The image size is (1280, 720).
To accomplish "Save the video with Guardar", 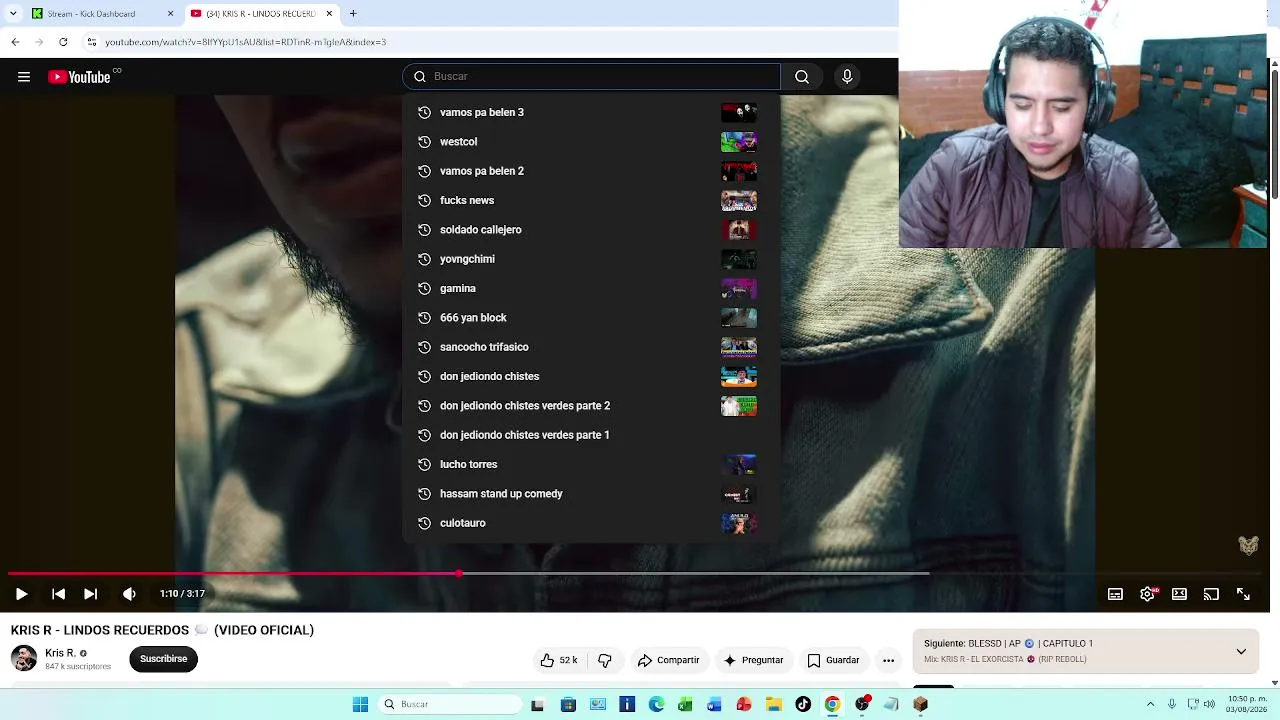I will 833,660.
